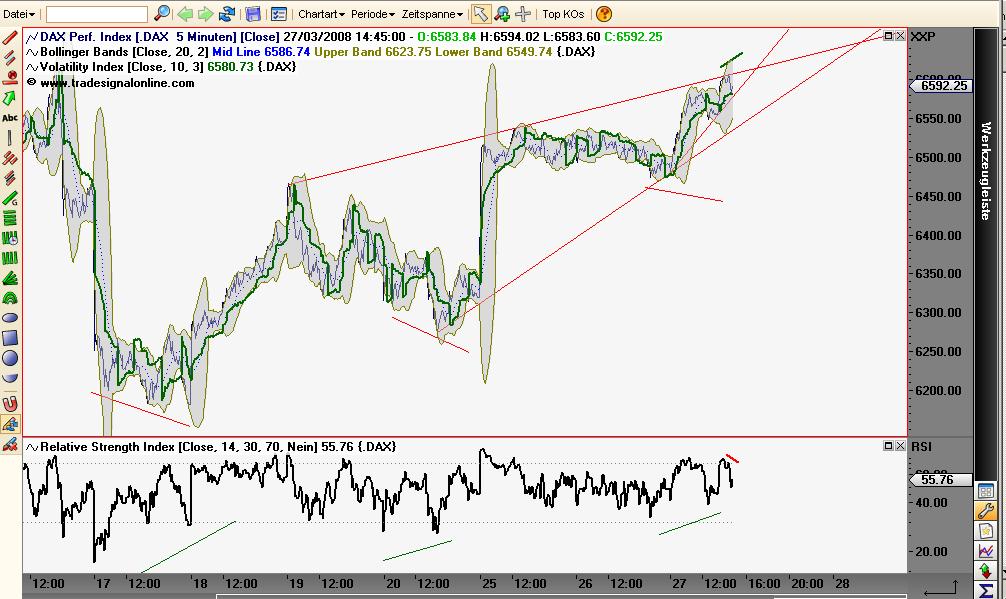This screenshot has width=1006, height=599.
Task: Click the symbol search input field
Action: [97, 14]
